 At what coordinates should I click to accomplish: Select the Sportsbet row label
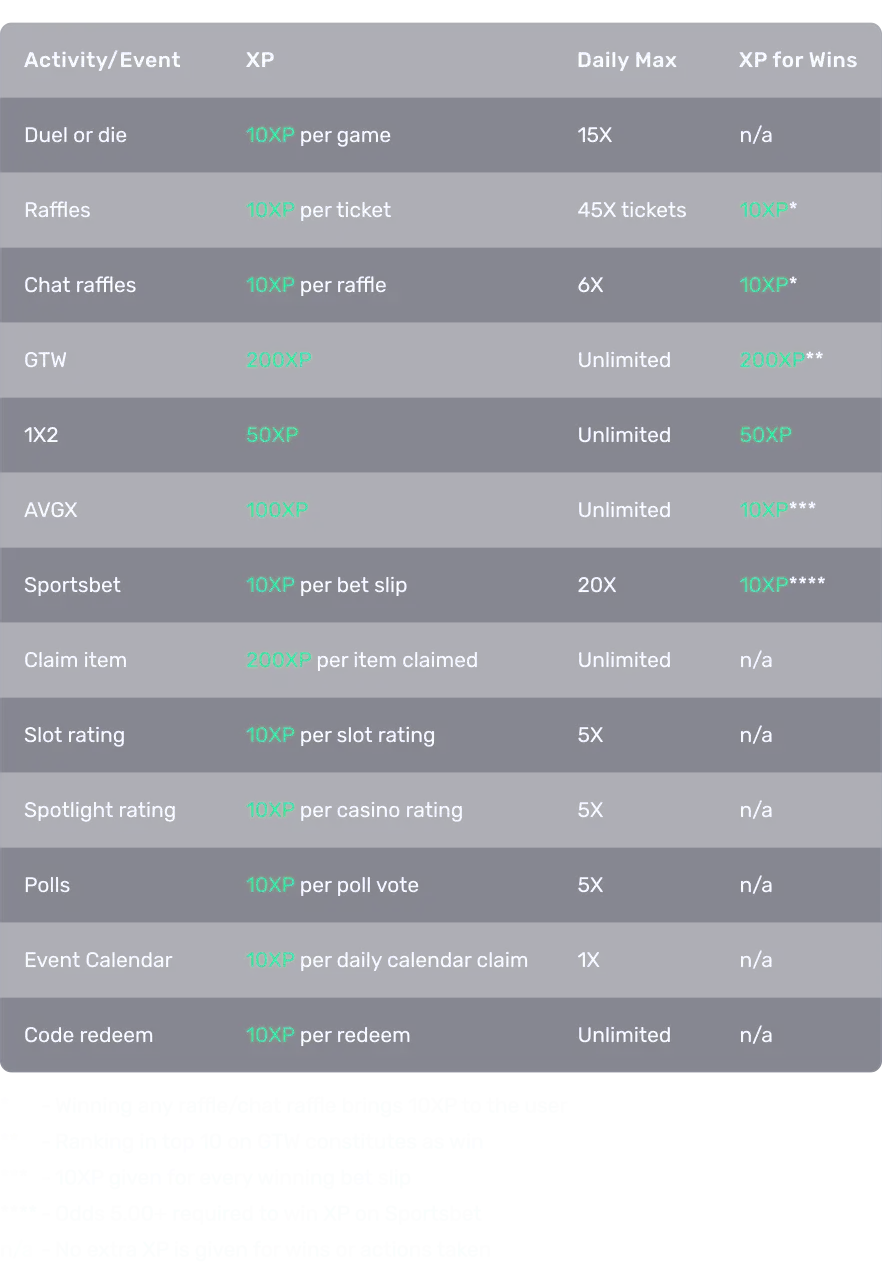click(72, 585)
